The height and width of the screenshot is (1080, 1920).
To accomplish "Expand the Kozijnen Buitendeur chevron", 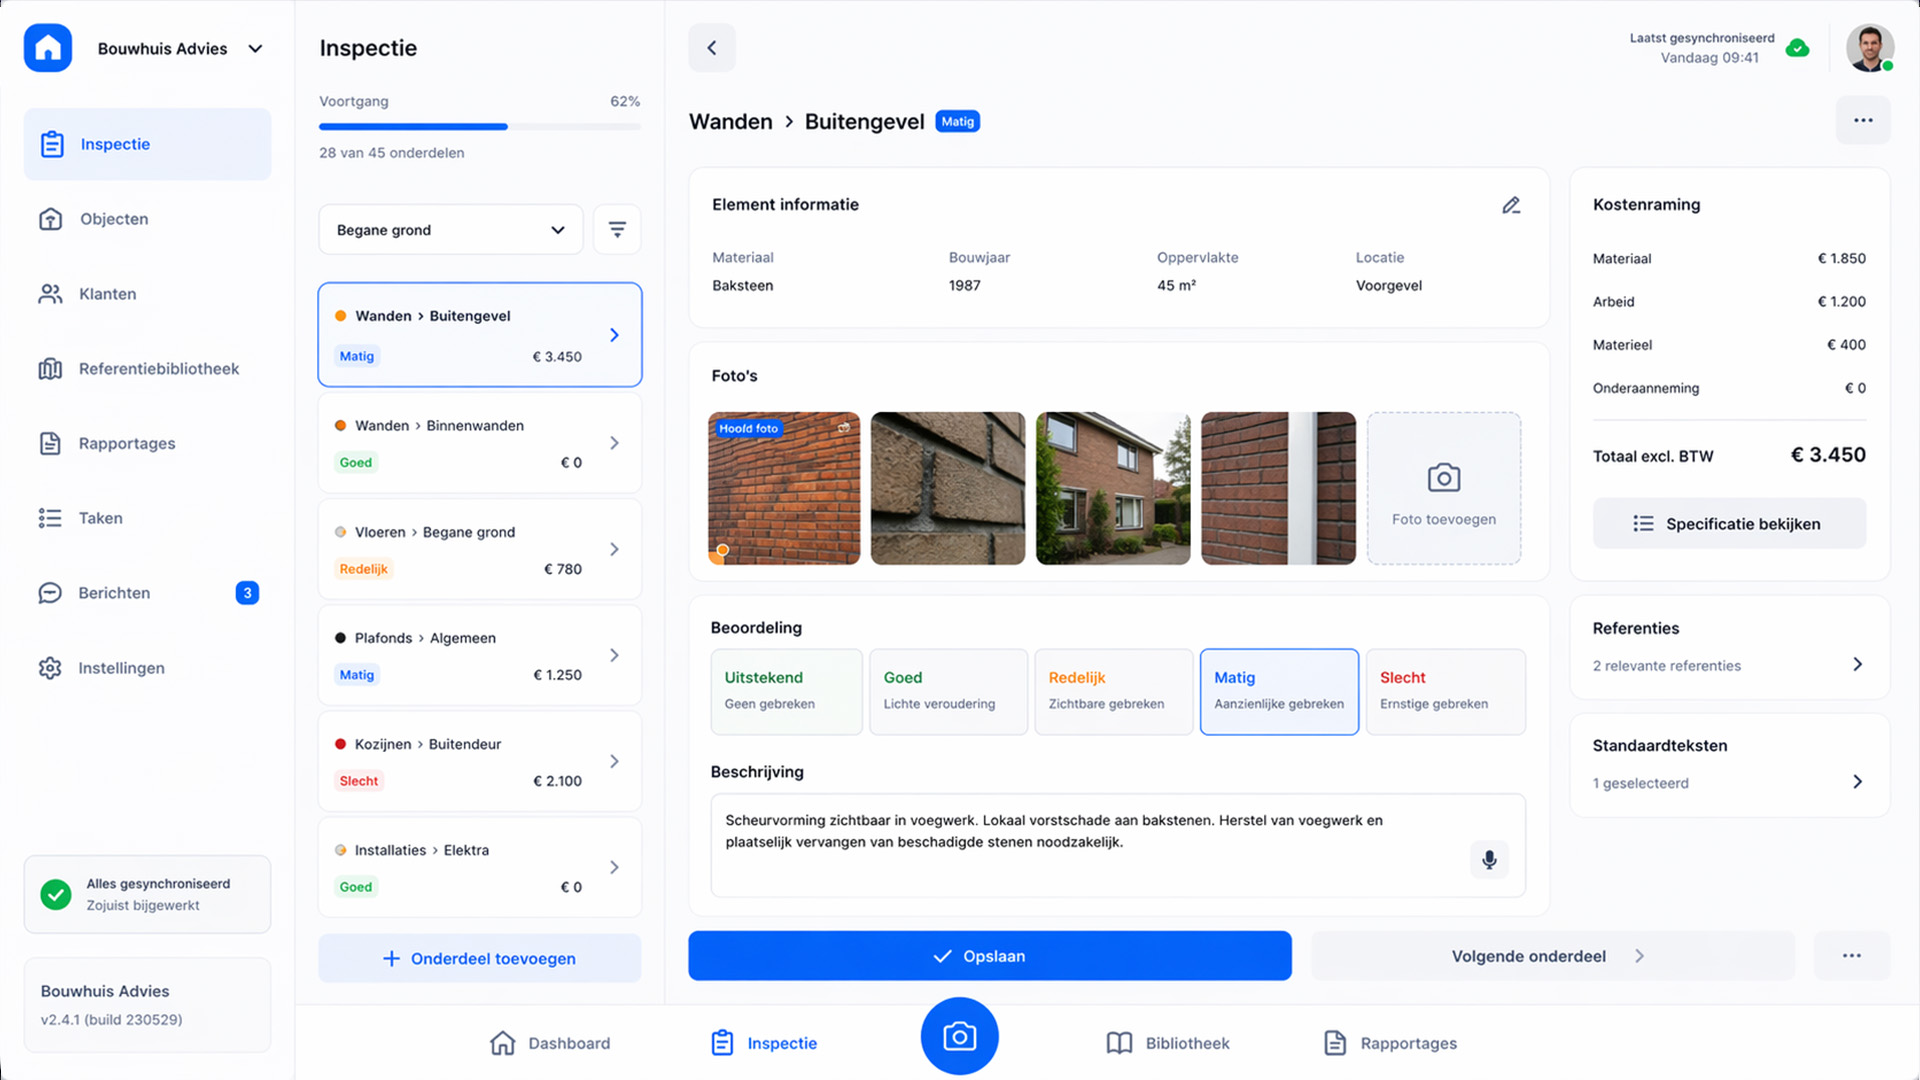I will (x=614, y=761).
